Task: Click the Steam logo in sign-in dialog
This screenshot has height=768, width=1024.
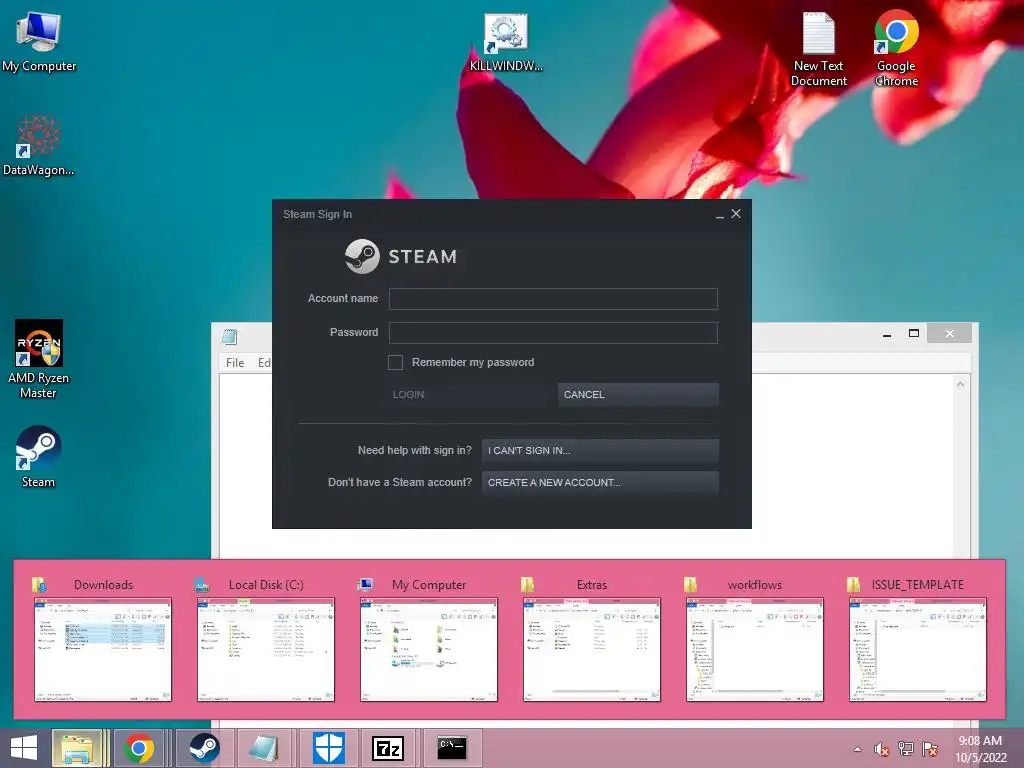Action: (x=362, y=256)
